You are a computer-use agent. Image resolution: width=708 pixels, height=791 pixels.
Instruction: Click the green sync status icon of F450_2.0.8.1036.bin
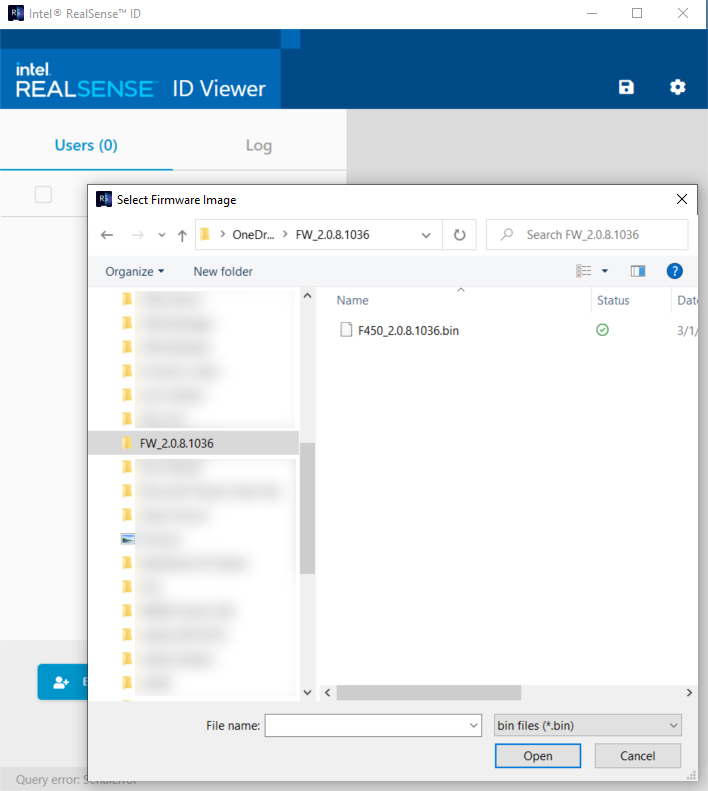[x=603, y=330]
